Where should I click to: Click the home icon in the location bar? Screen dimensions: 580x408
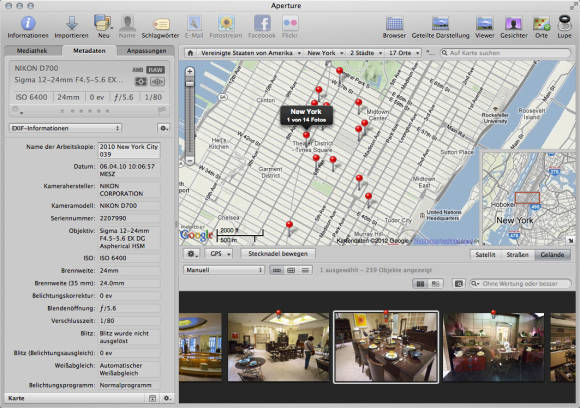(190, 53)
